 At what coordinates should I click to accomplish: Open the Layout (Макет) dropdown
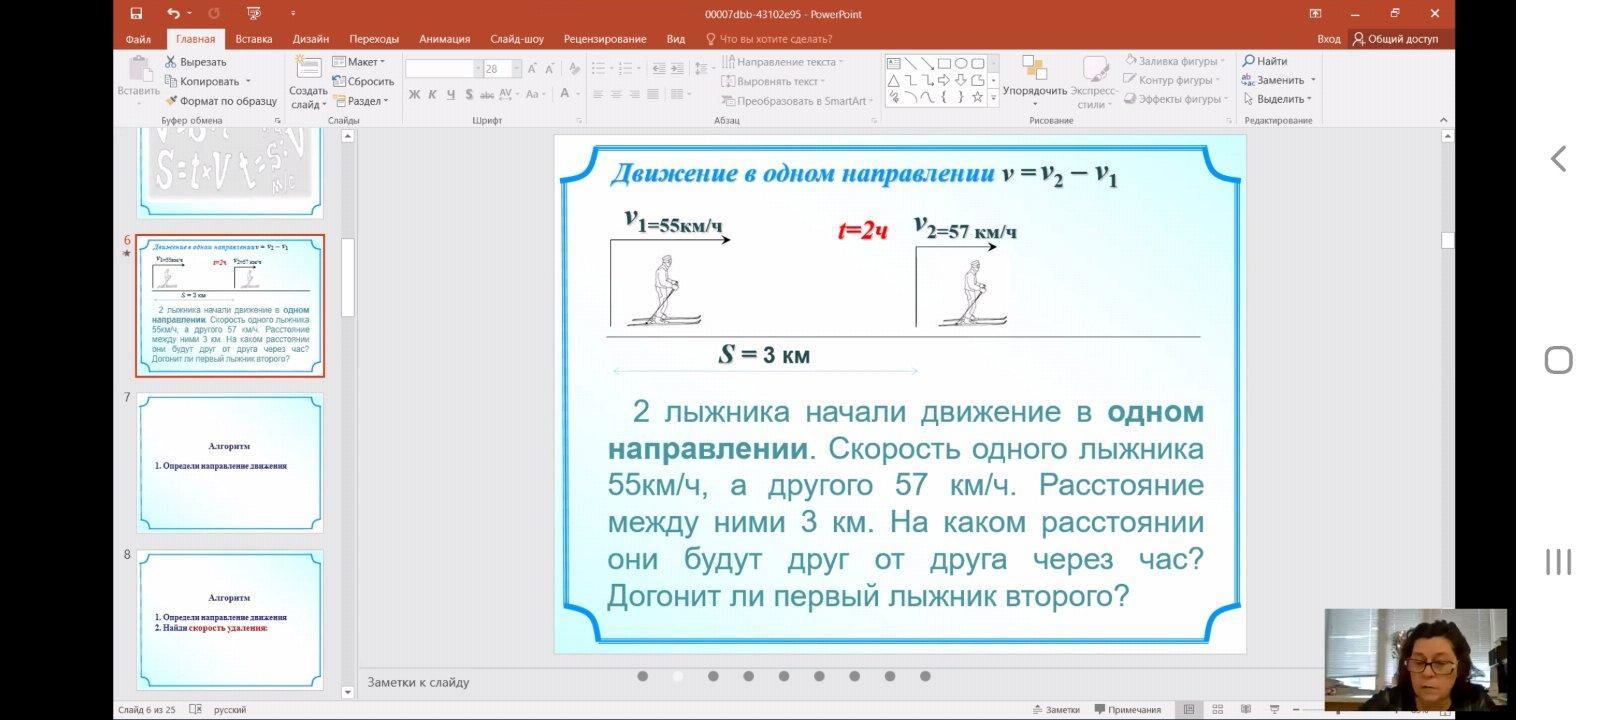pyautogui.click(x=358, y=62)
